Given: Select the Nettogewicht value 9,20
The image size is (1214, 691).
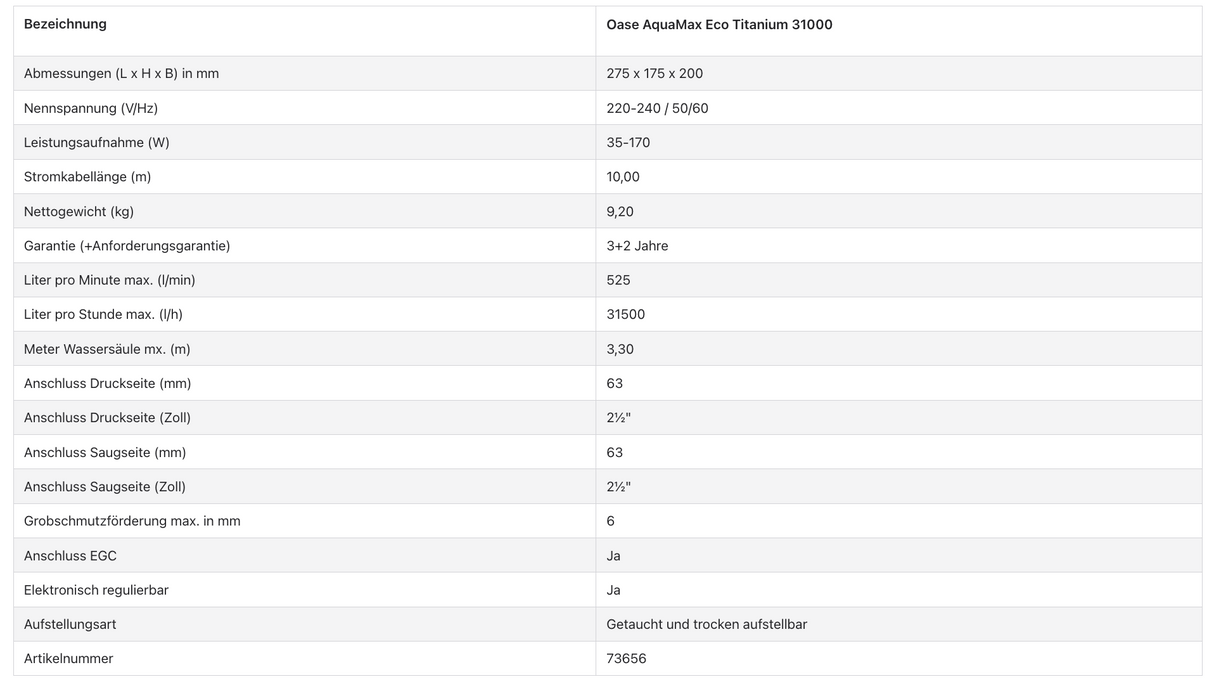Looking at the screenshot, I should tap(620, 211).
